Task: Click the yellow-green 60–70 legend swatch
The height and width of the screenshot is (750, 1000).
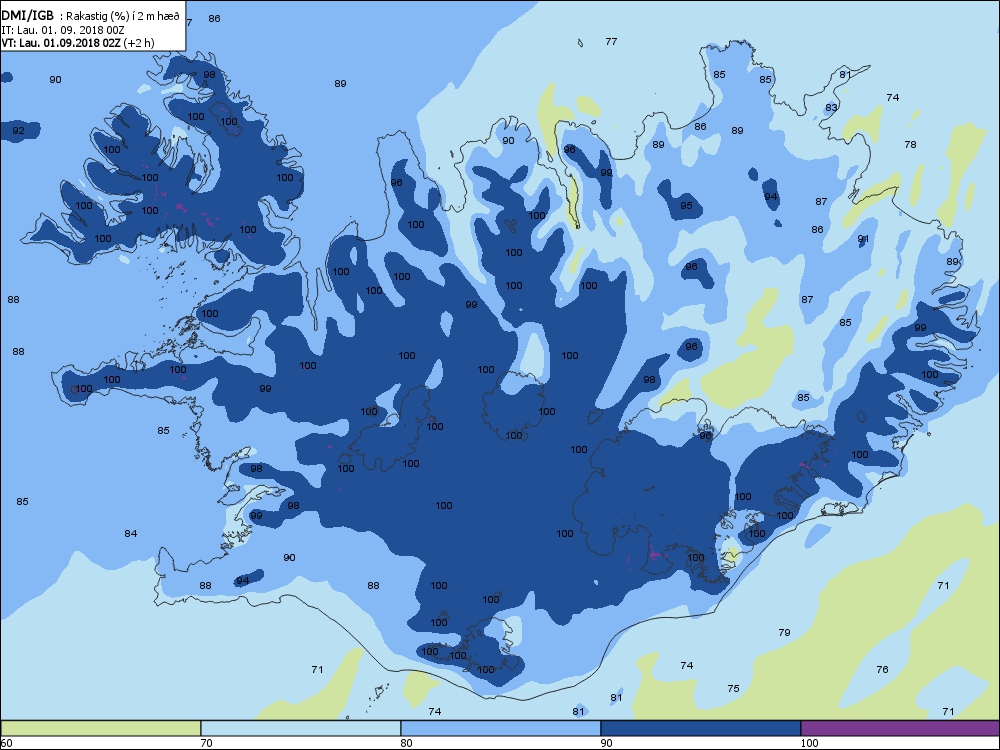Action: (101, 728)
